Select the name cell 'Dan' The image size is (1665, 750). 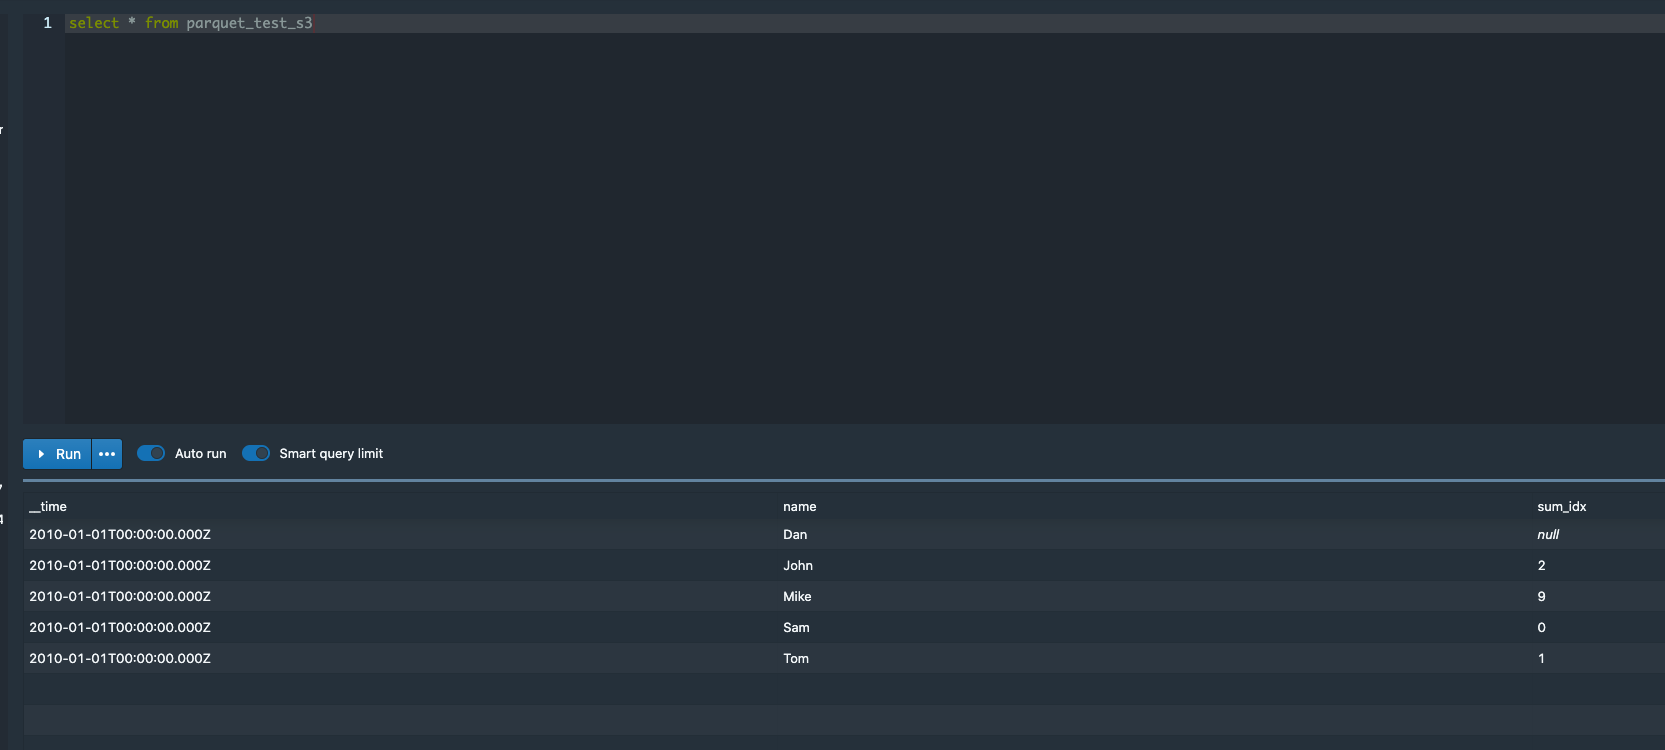coord(795,535)
